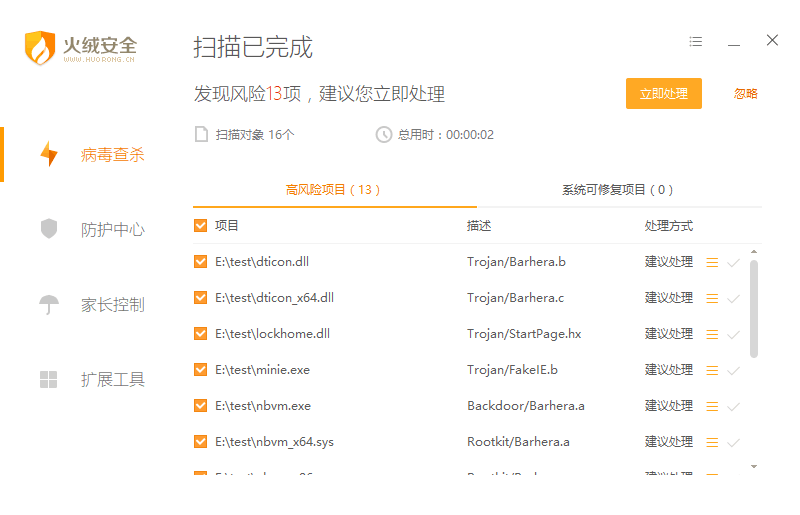Click the document icon beside 扫描对象

202,134
